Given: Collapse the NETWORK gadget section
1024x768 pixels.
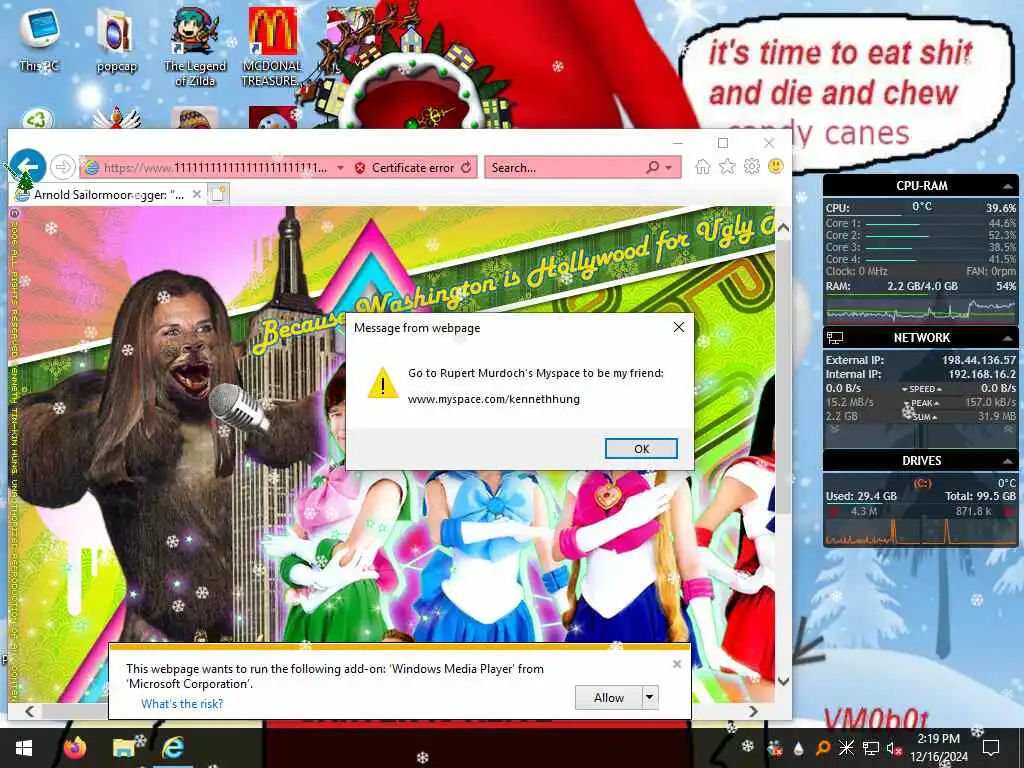Looking at the screenshot, I should click(x=1008, y=338).
